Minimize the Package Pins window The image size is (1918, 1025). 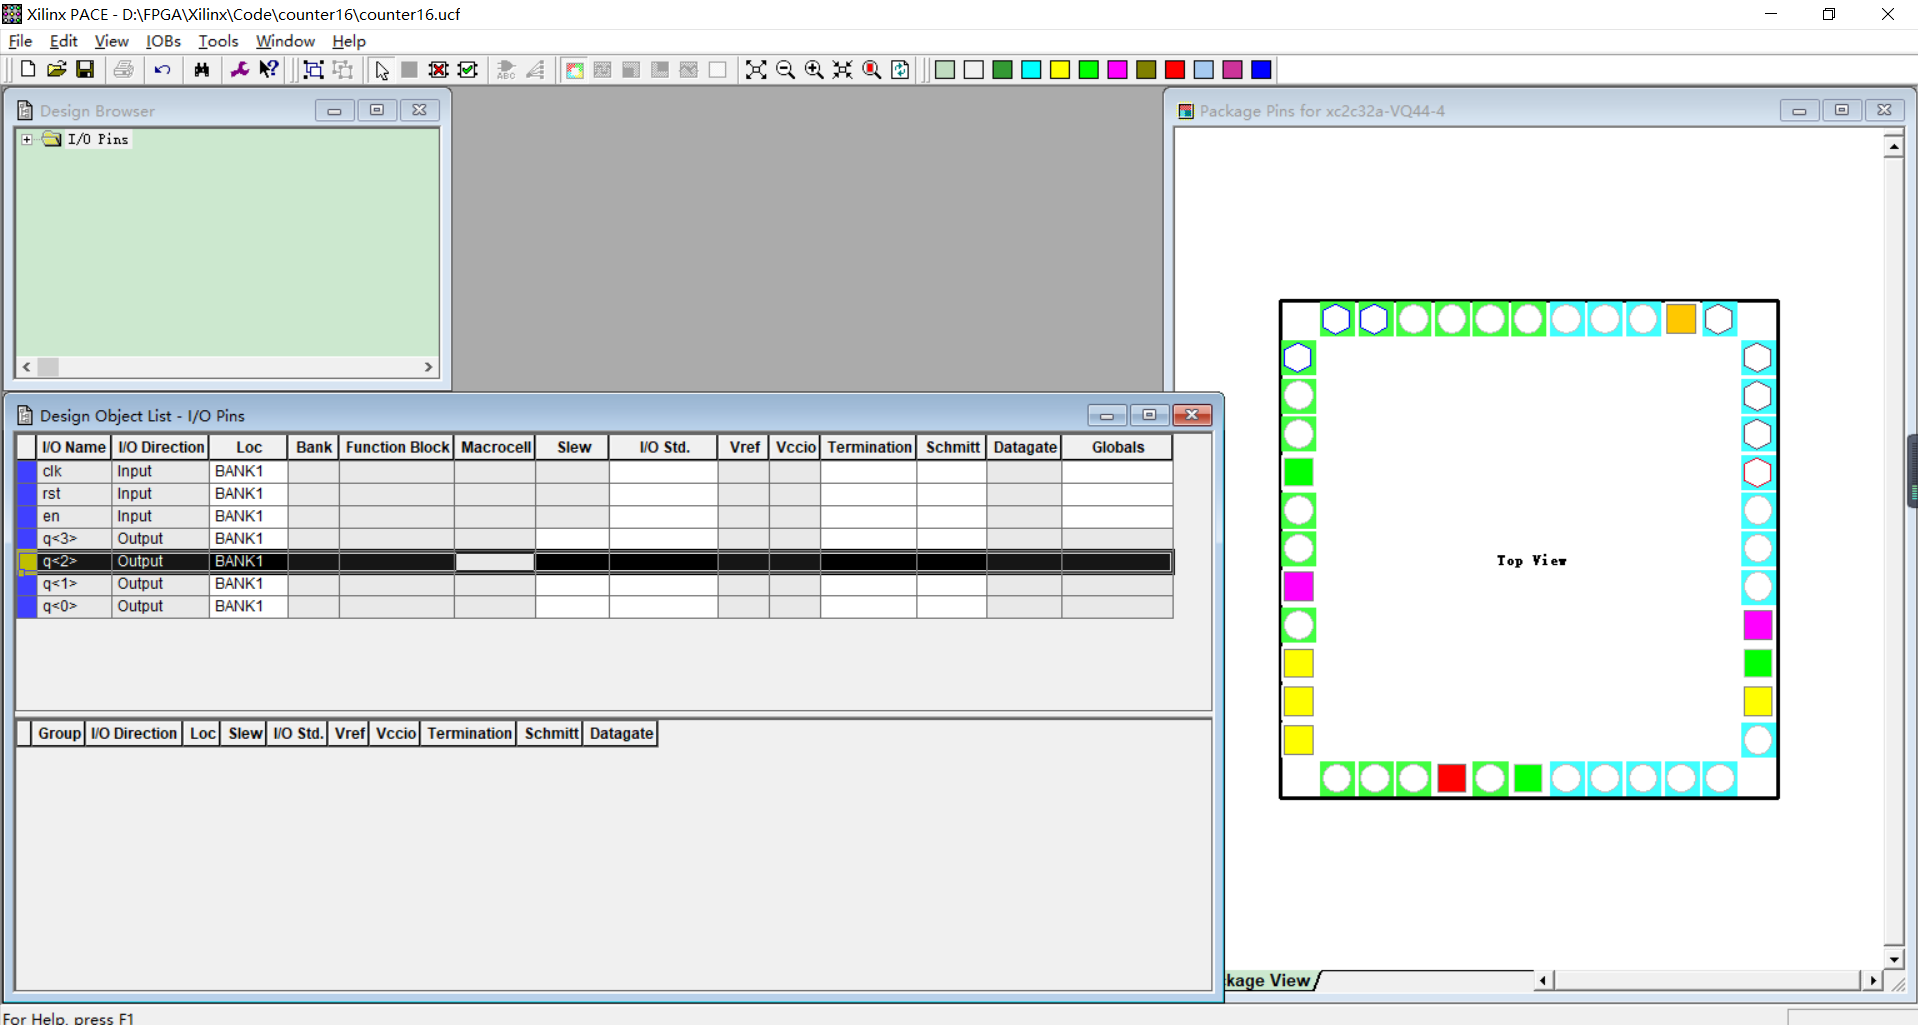click(x=1799, y=110)
